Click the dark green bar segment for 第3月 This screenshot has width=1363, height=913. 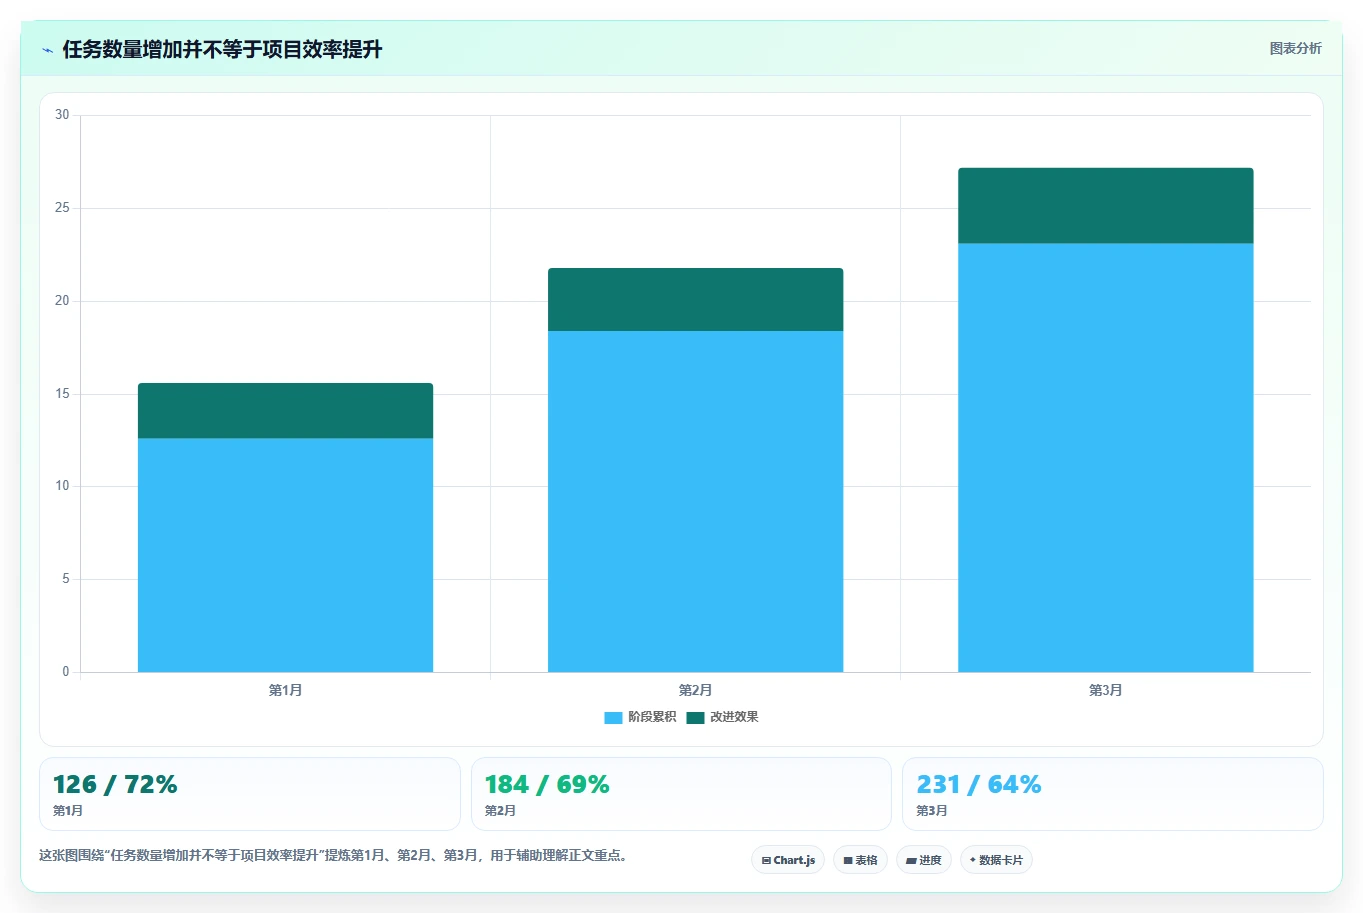1105,206
